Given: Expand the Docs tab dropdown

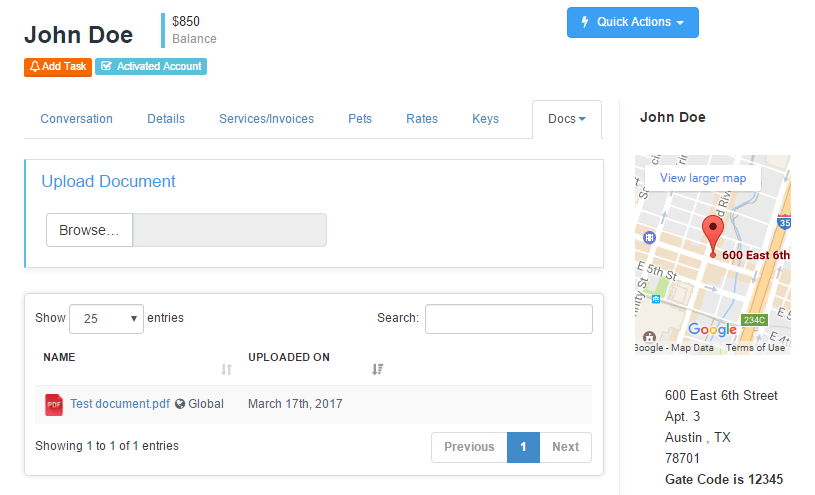Looking at the screenshot, I should [x=567, y=119].
